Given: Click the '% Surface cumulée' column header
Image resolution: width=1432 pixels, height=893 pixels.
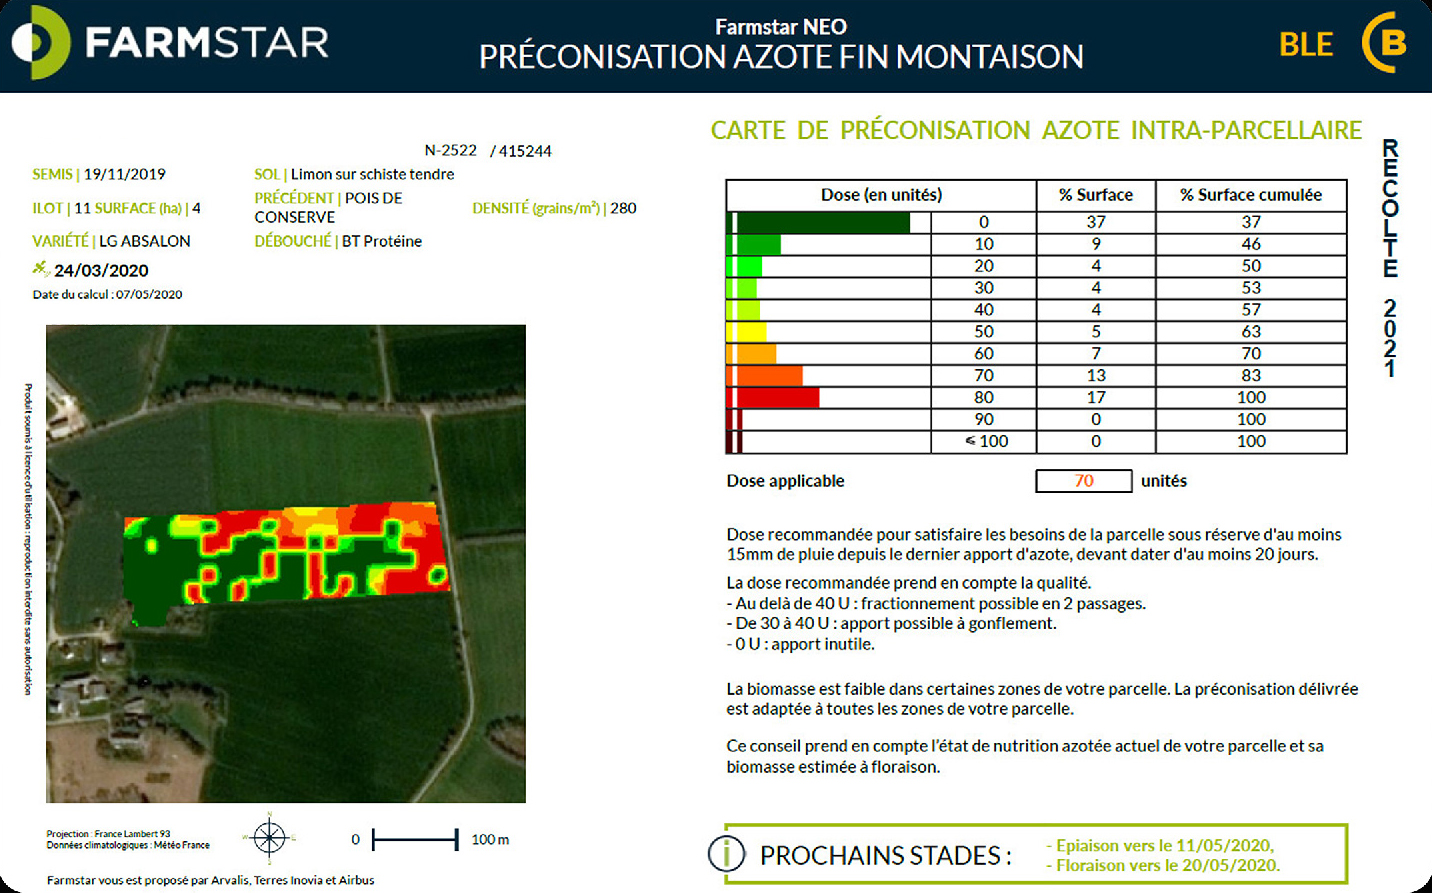Looking at the screenshot, I should pos(1250,195).
